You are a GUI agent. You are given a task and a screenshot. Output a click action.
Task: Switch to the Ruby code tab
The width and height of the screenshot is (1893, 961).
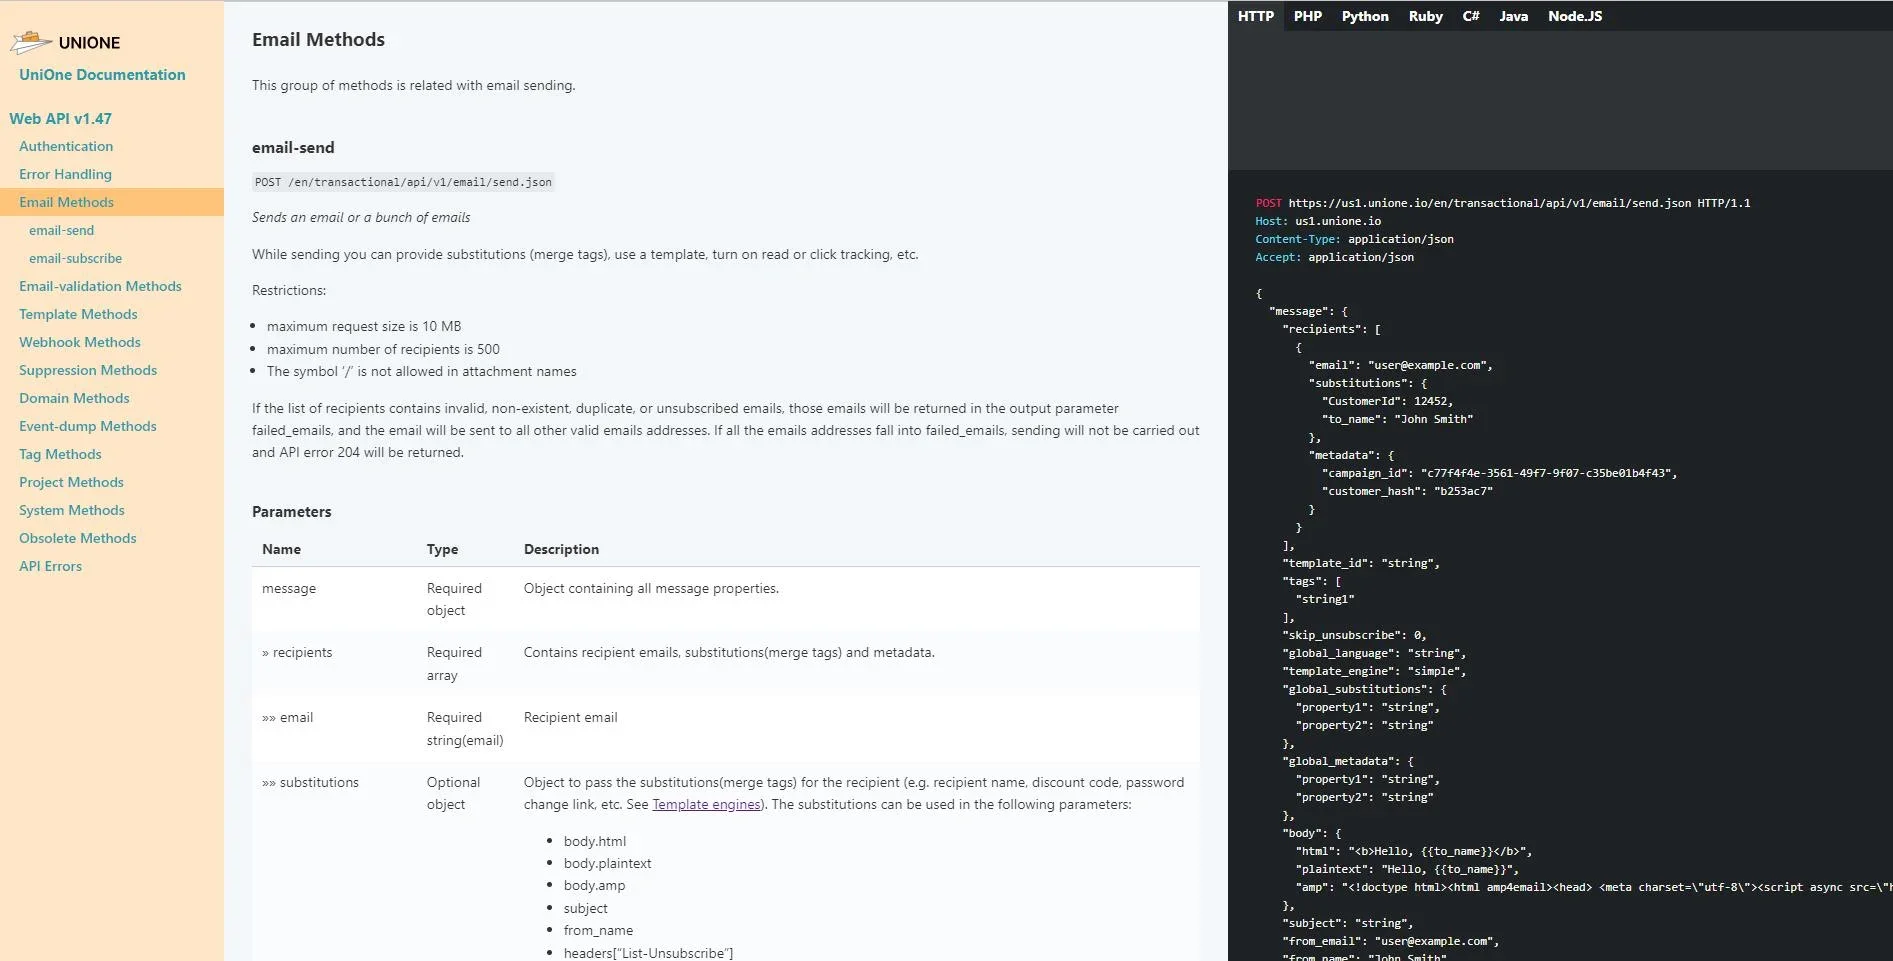point(1425,16)
